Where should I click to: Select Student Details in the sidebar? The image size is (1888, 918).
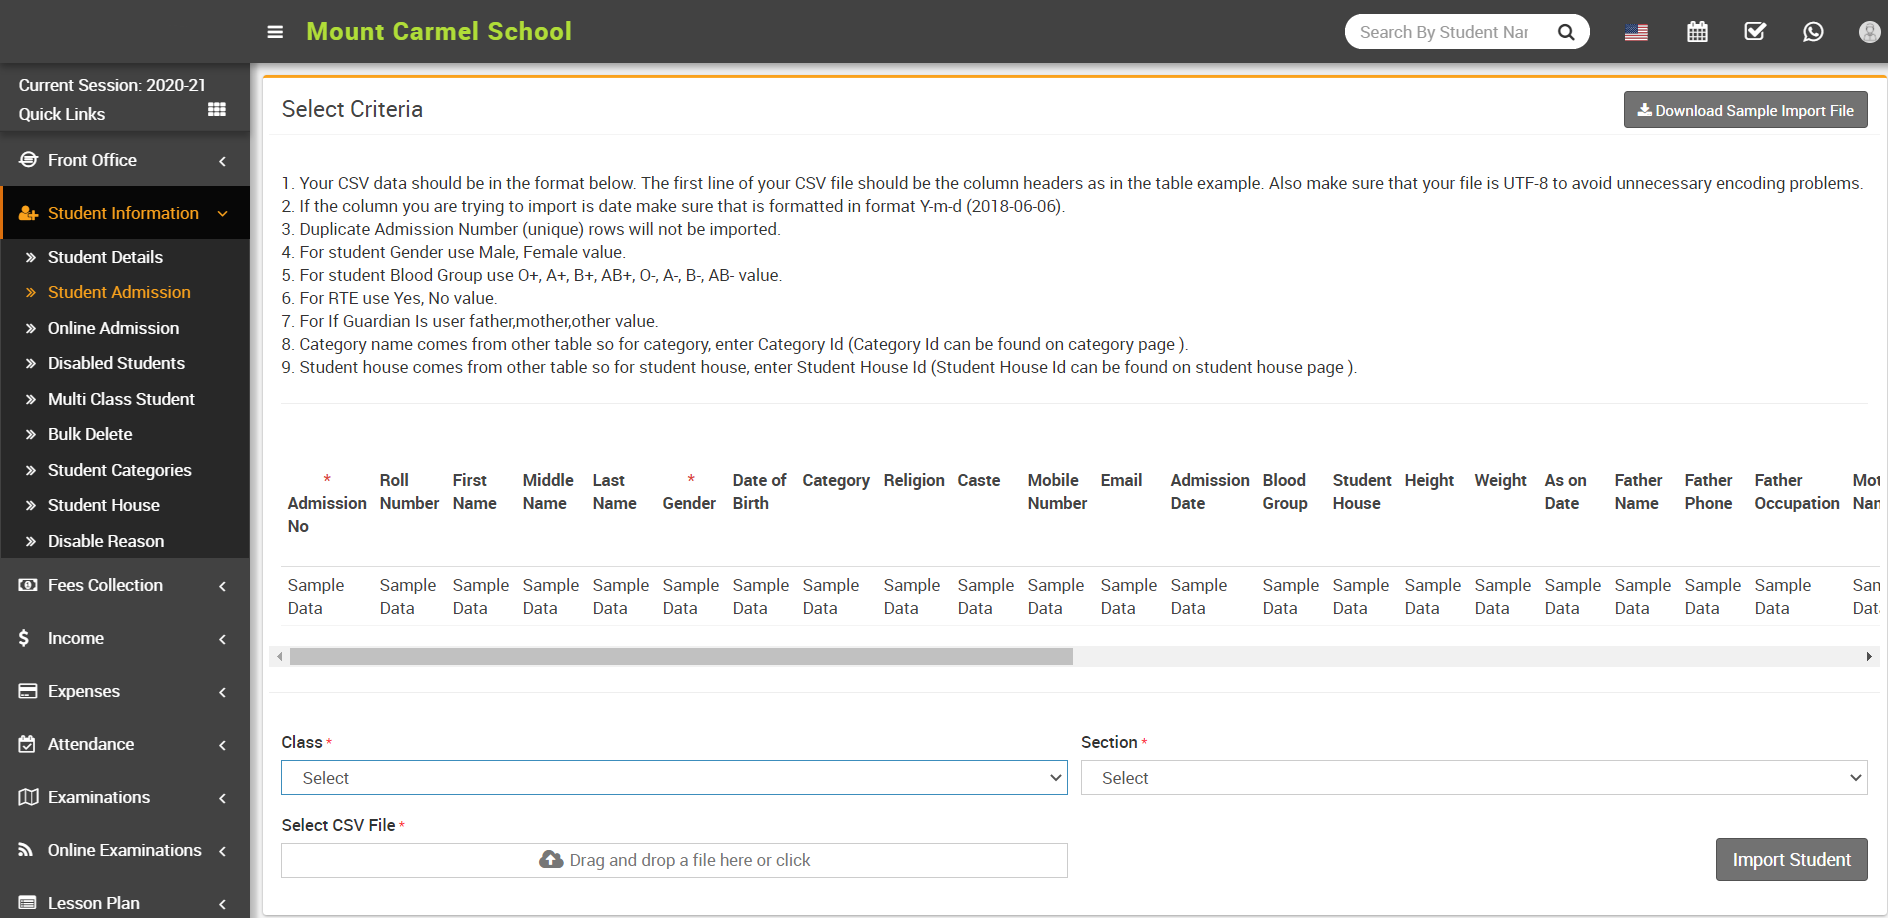[105, 257]
